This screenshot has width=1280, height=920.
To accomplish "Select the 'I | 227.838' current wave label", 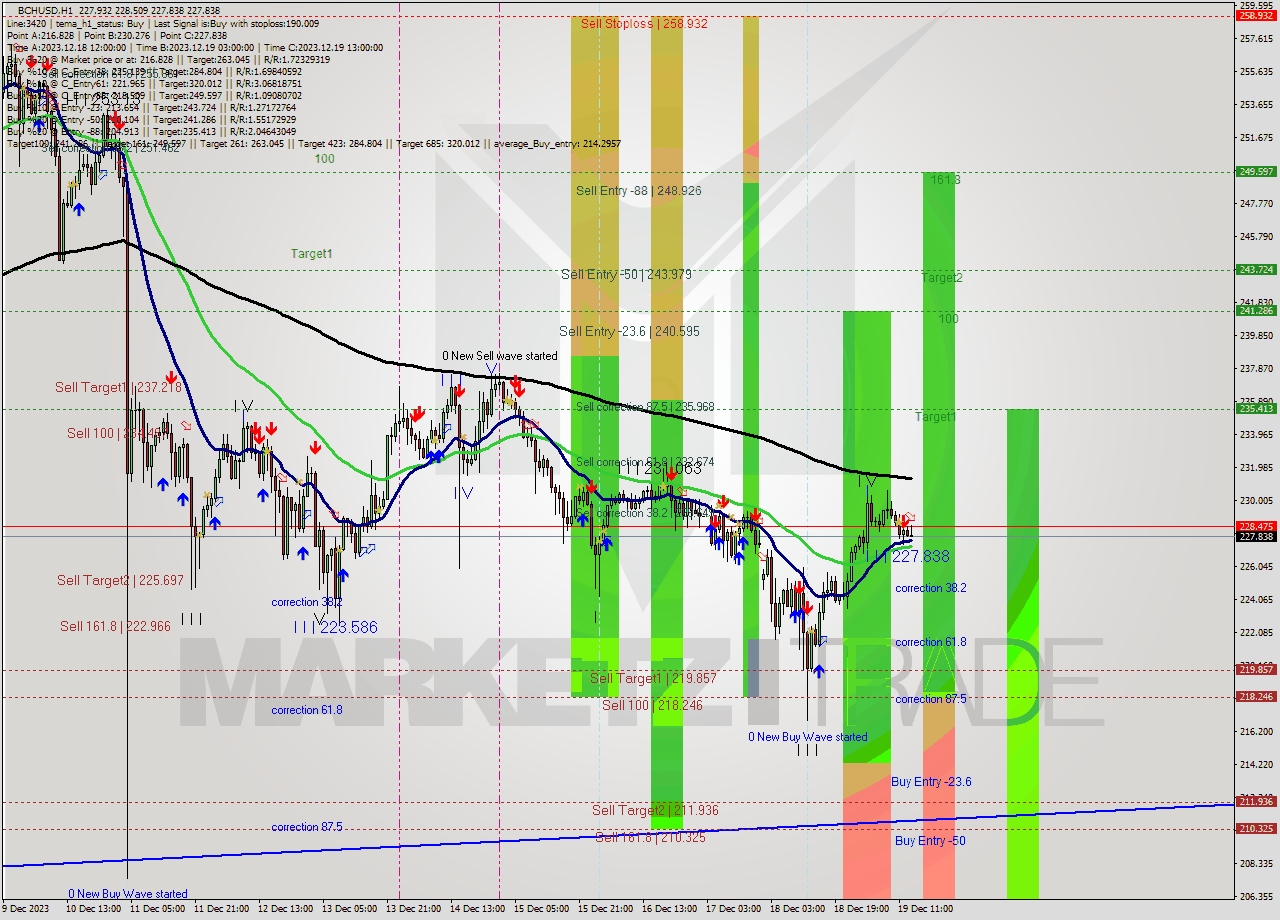I will pos(912,556).
